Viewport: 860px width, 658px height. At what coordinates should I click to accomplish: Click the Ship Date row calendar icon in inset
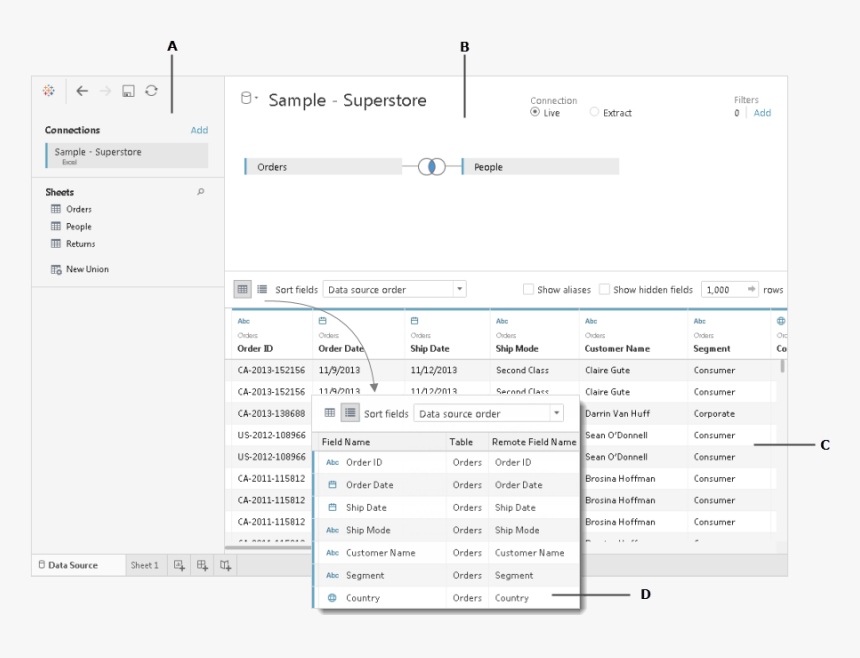click(x=332, y=507)
